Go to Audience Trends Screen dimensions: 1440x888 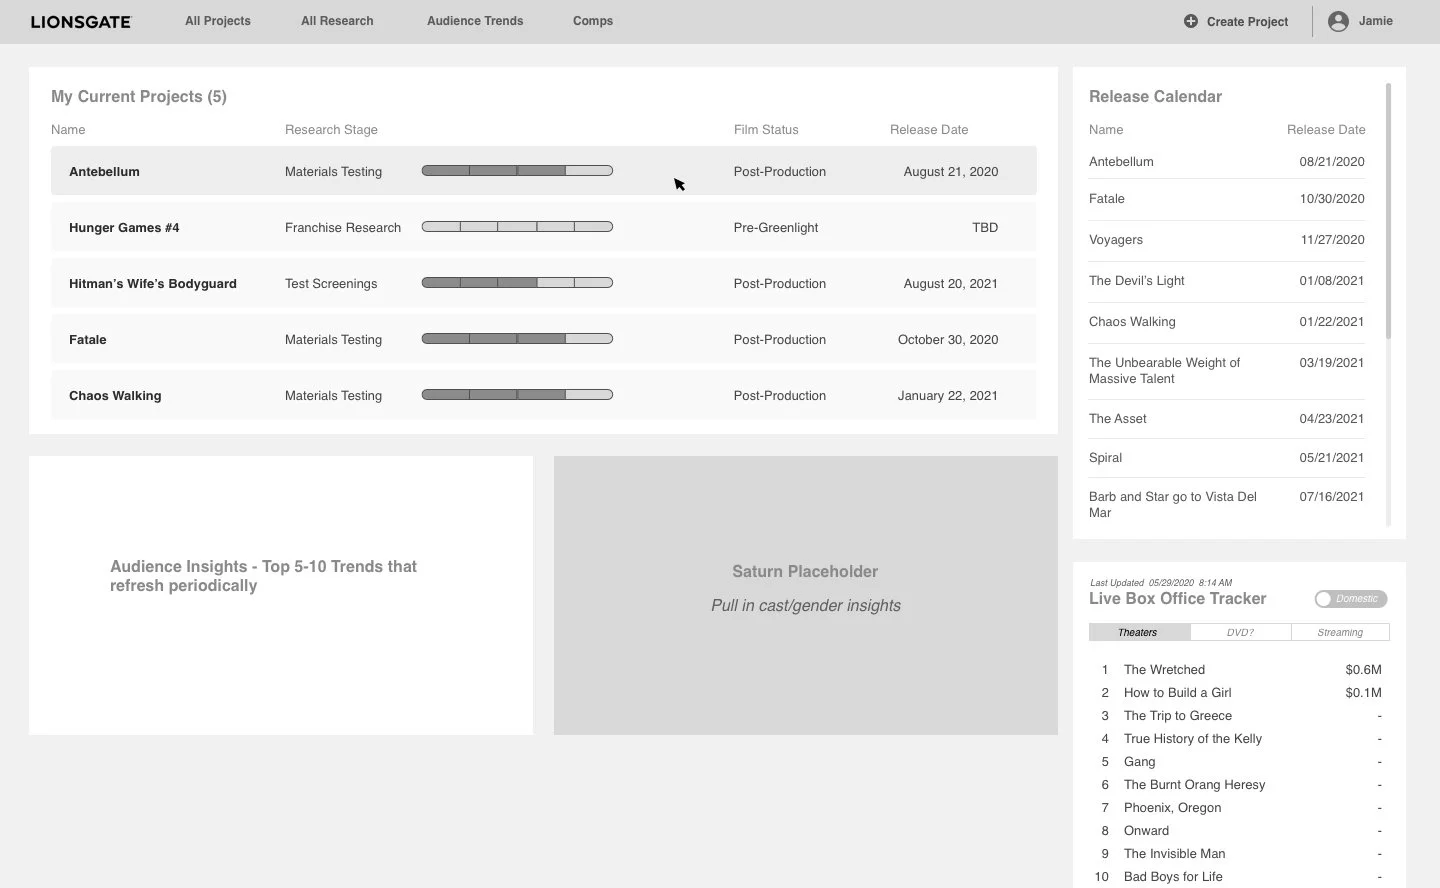[x=475, y=21]
